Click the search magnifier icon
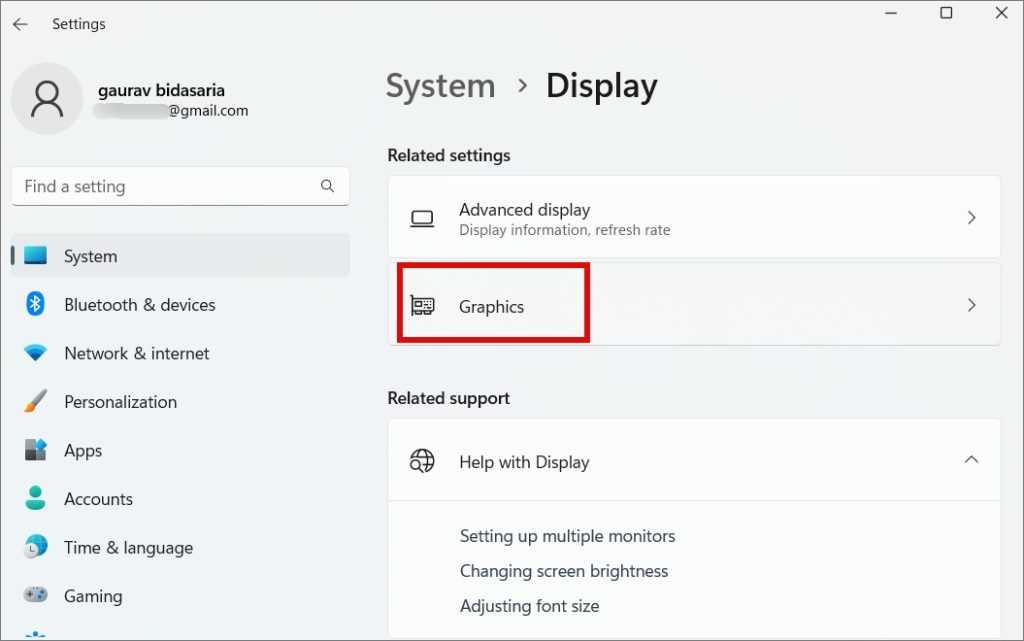Screen dimensions: 1024x641 pyautogui.click(x=327, y=186)
